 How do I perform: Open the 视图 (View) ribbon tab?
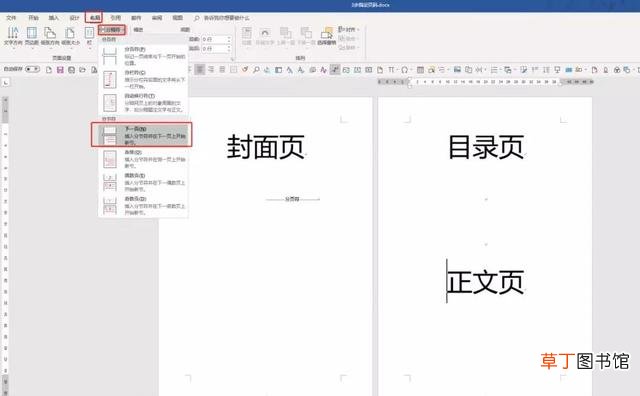(x=178, y=18)
